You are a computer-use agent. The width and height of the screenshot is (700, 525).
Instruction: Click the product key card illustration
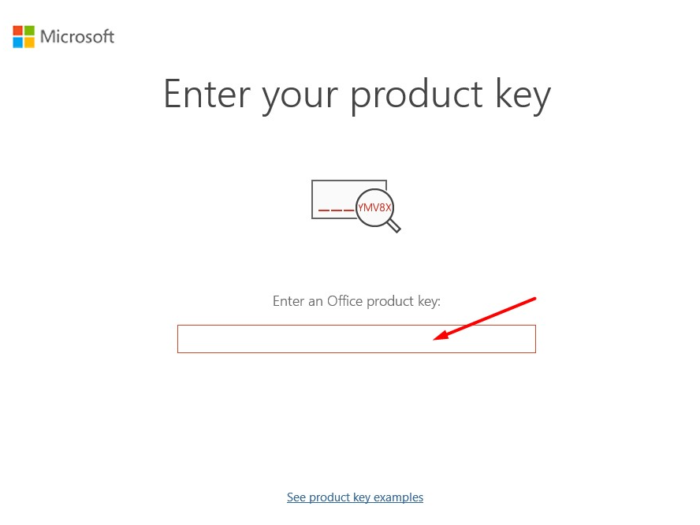click(333, 199)
